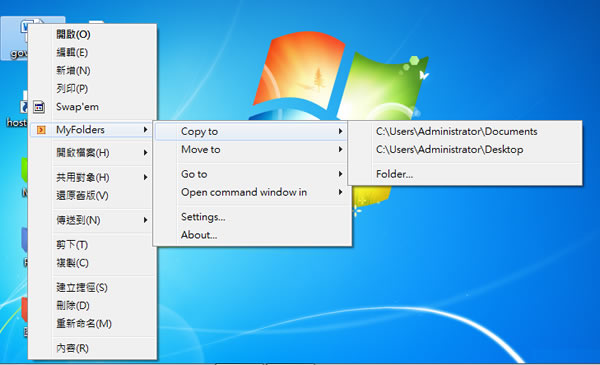Choose 重新命名(M) to rename the file
Viewport: 600px width, 365px height.
(92, 324)
